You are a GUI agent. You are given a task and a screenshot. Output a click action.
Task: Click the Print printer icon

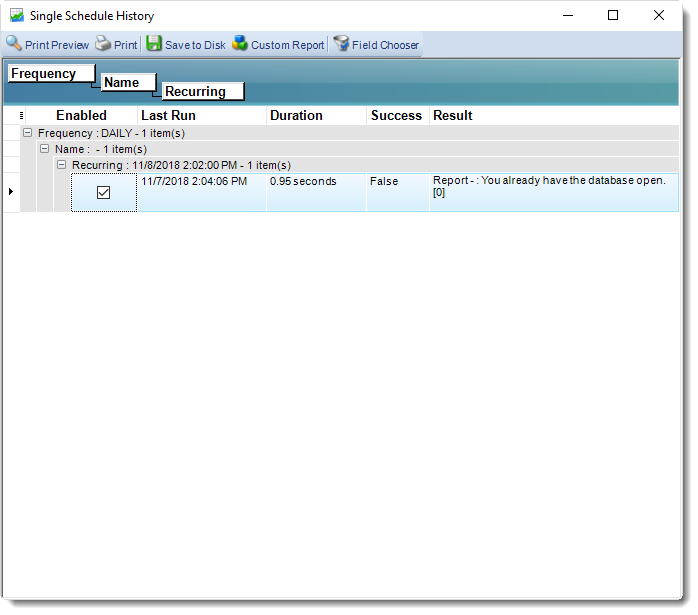[x=103, y=43]
